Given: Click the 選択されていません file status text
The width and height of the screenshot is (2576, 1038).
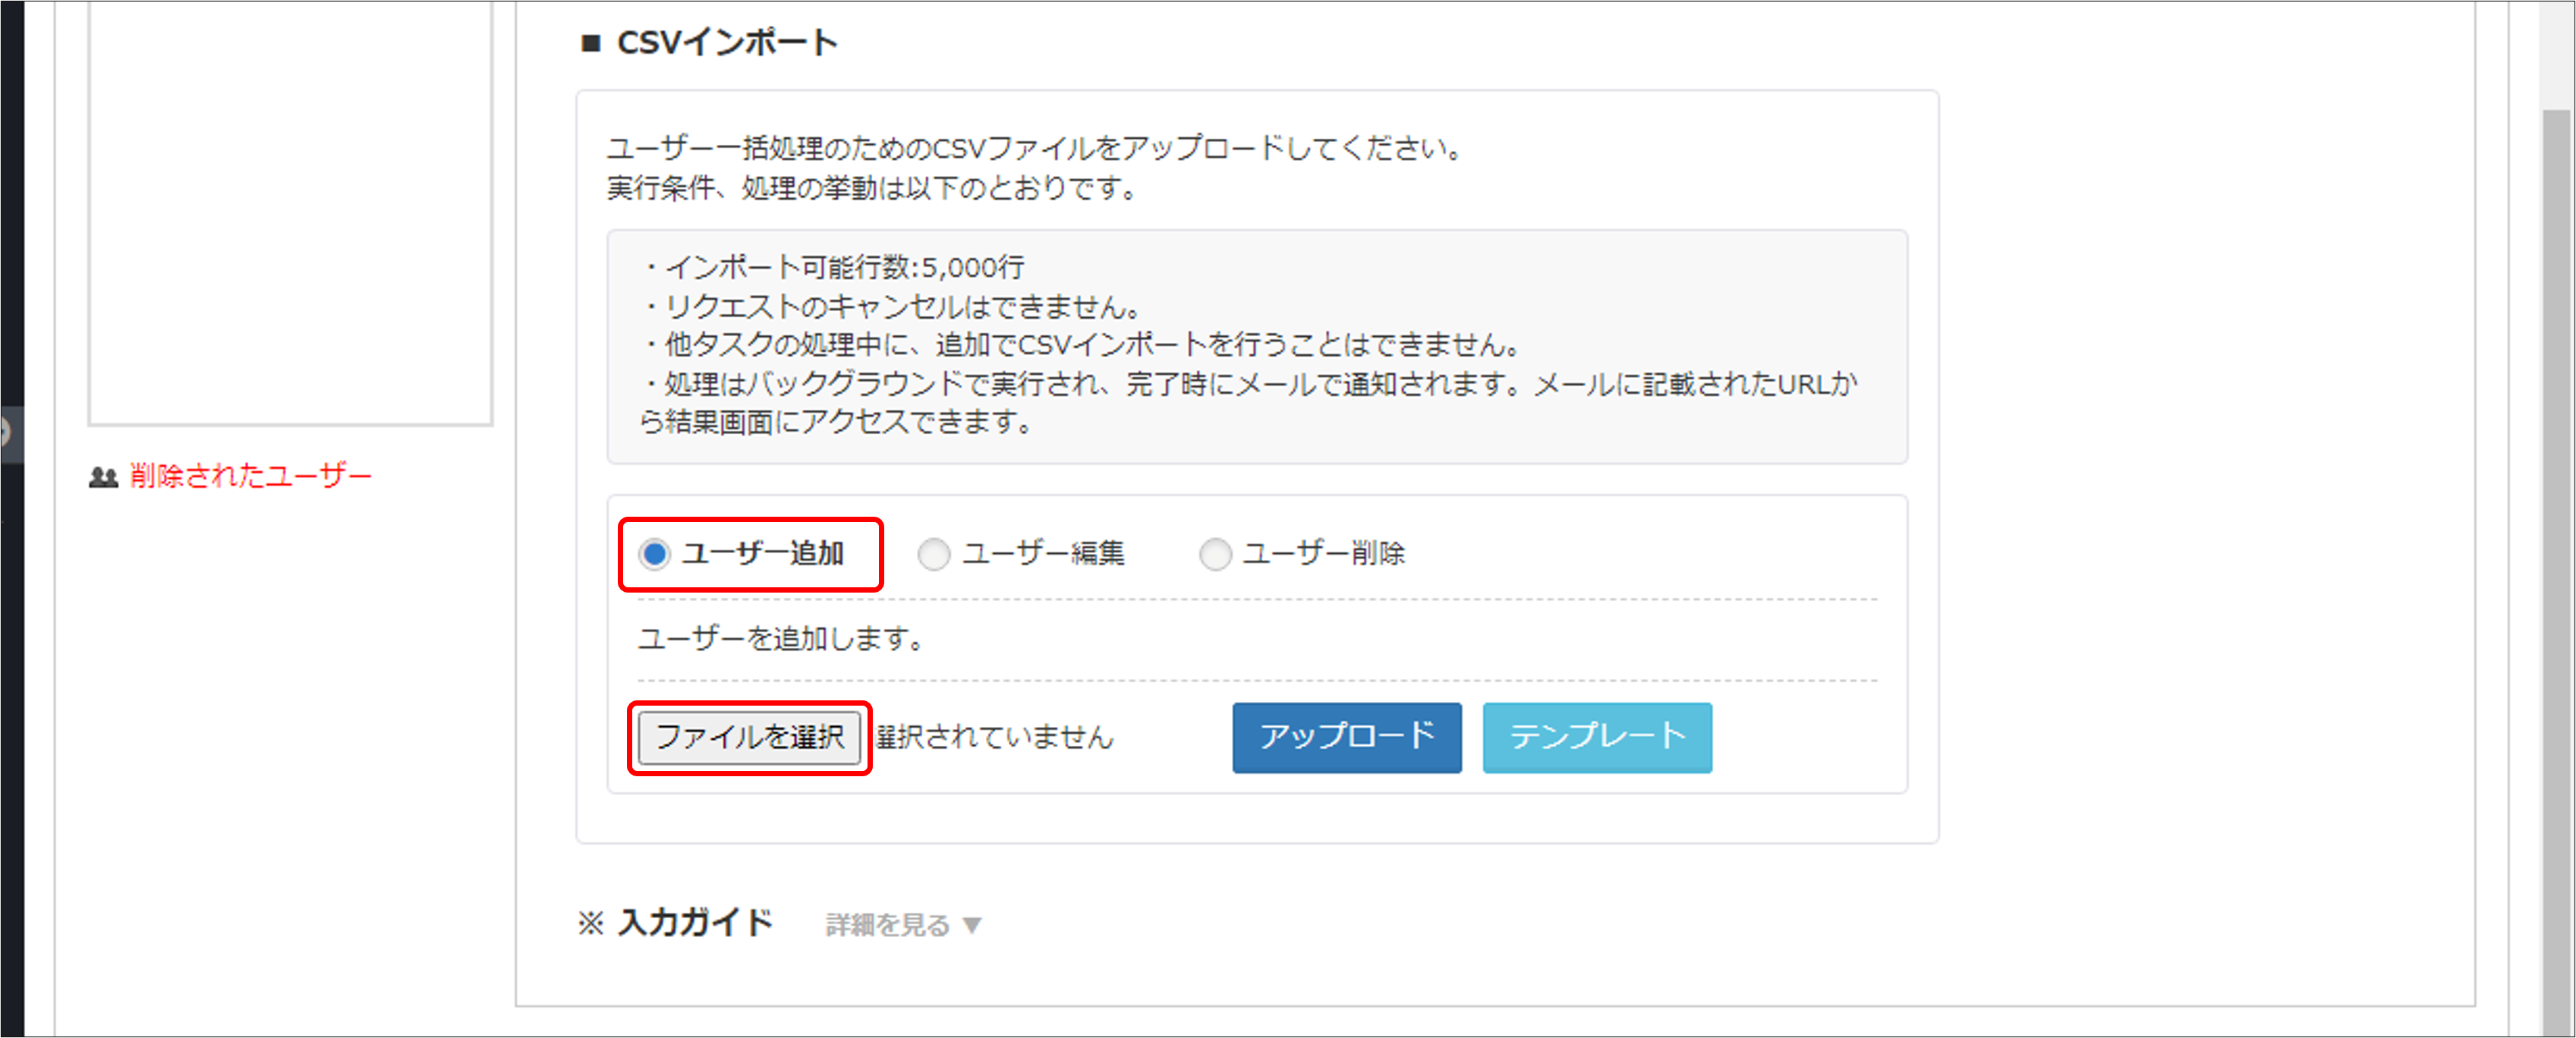Looking at the screenshot, I should pyautogui.click(x=995, y=738).
